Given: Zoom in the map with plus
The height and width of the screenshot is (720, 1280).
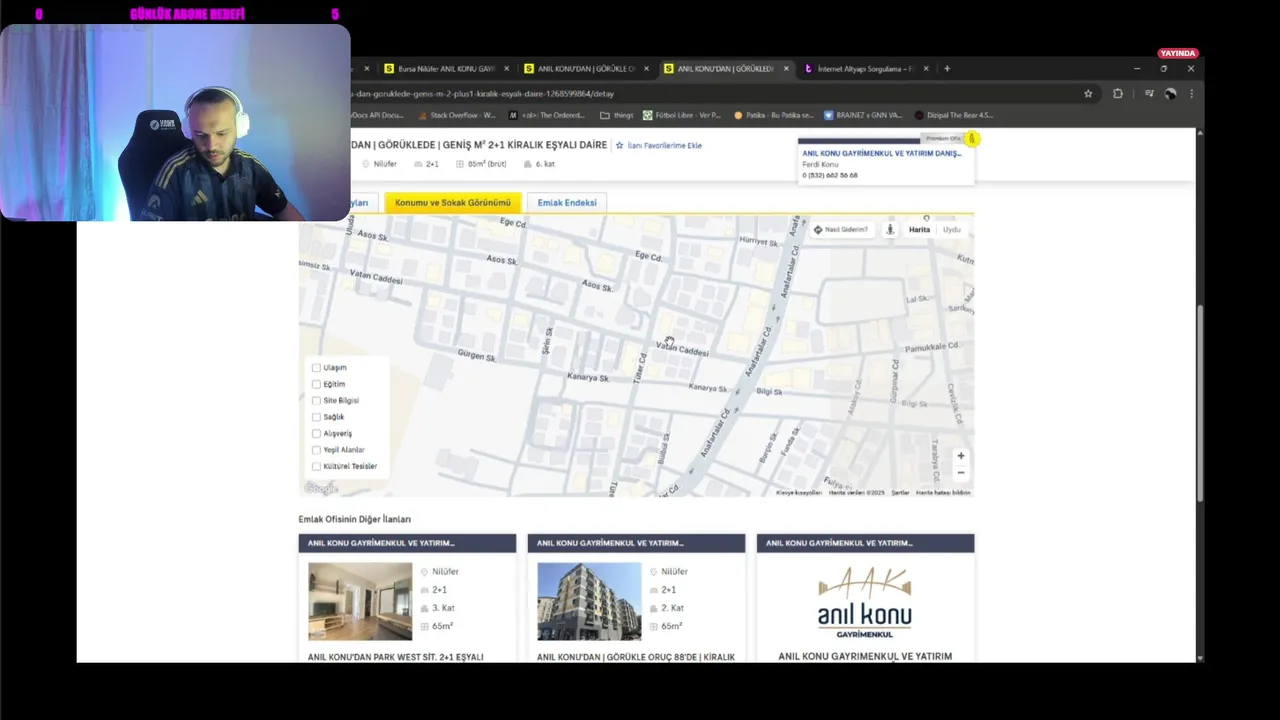Looking at the screenshot, I should pyautogui.click(x=961, y=456).
